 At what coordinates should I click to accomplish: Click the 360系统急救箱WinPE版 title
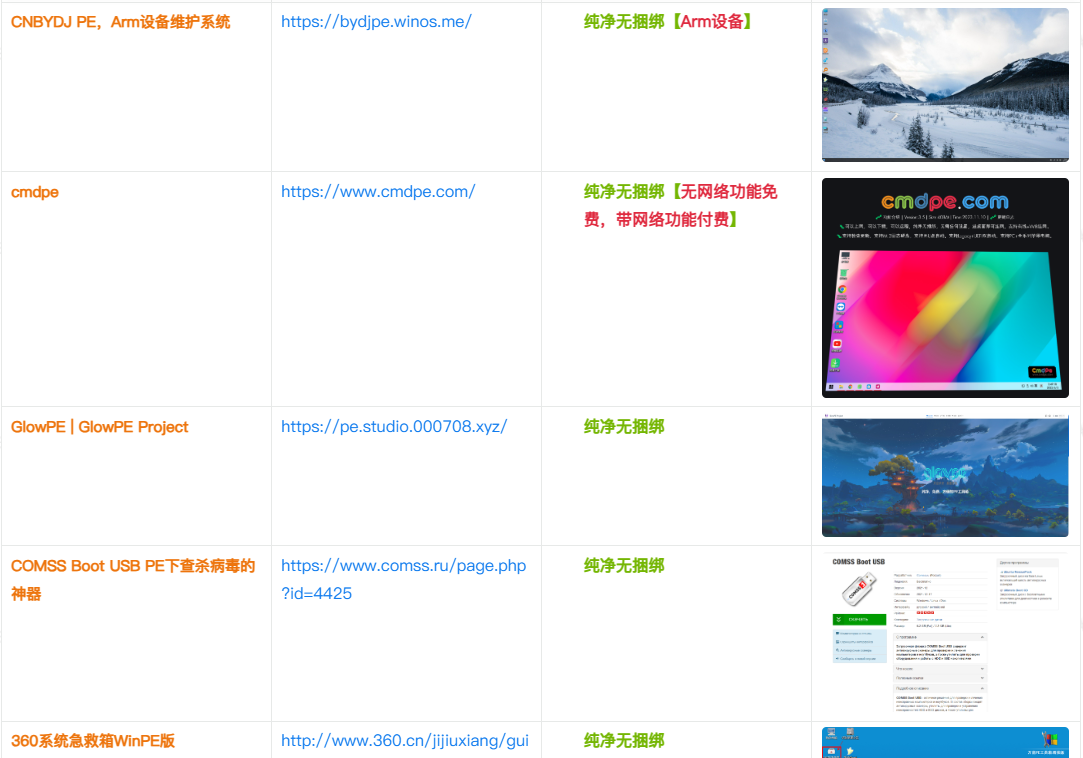(x=93, y=741)
